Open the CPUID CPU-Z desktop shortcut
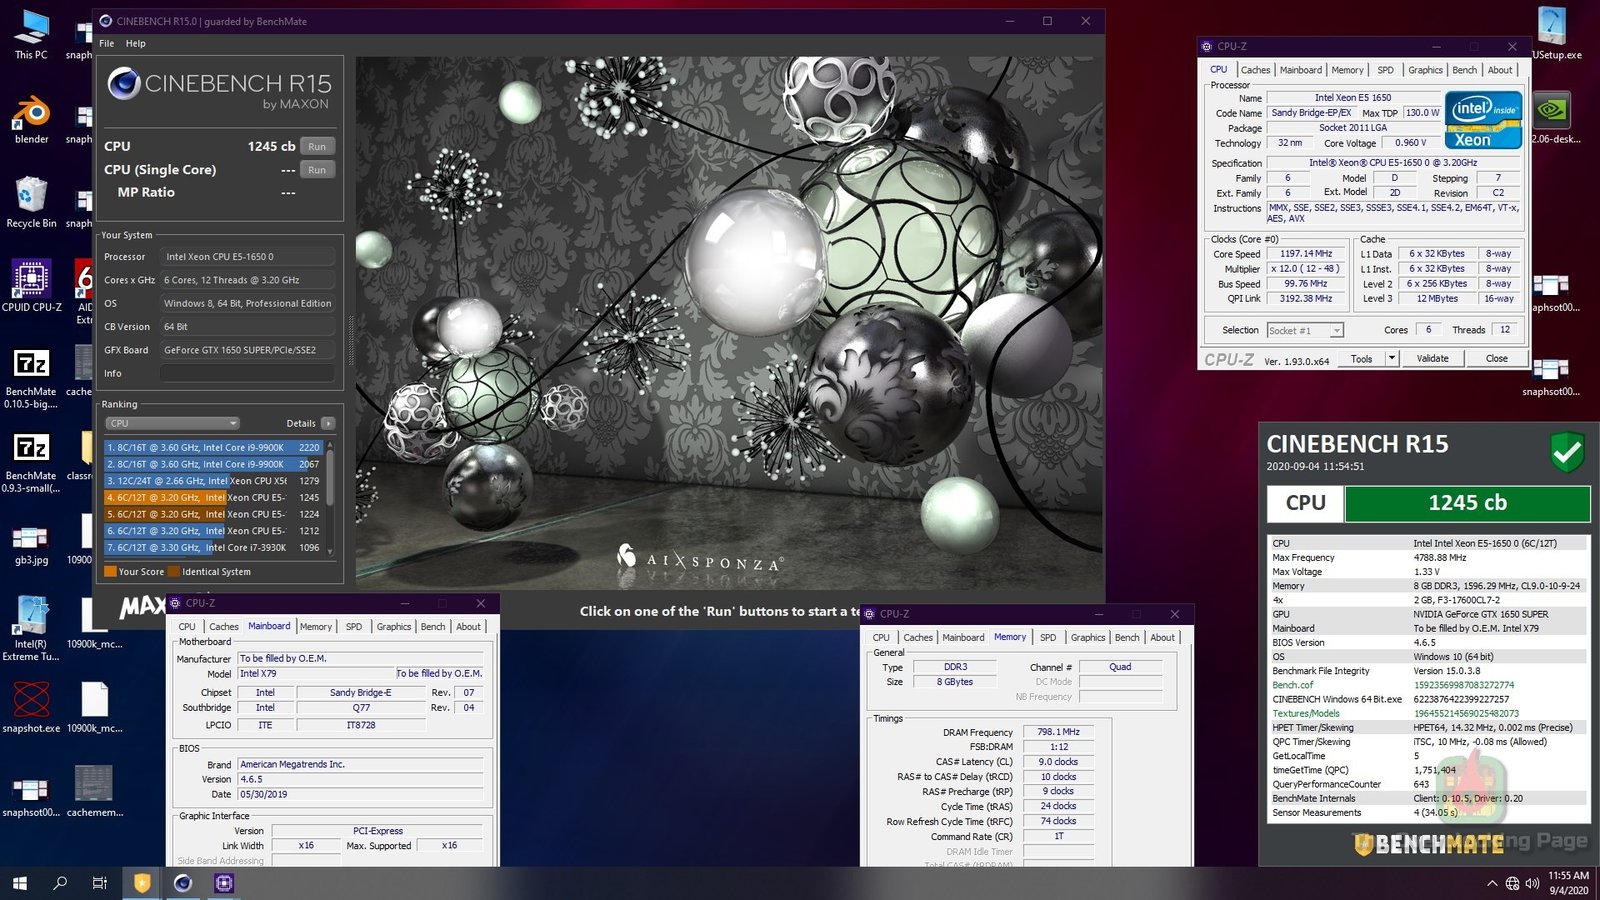 [31, 282]
